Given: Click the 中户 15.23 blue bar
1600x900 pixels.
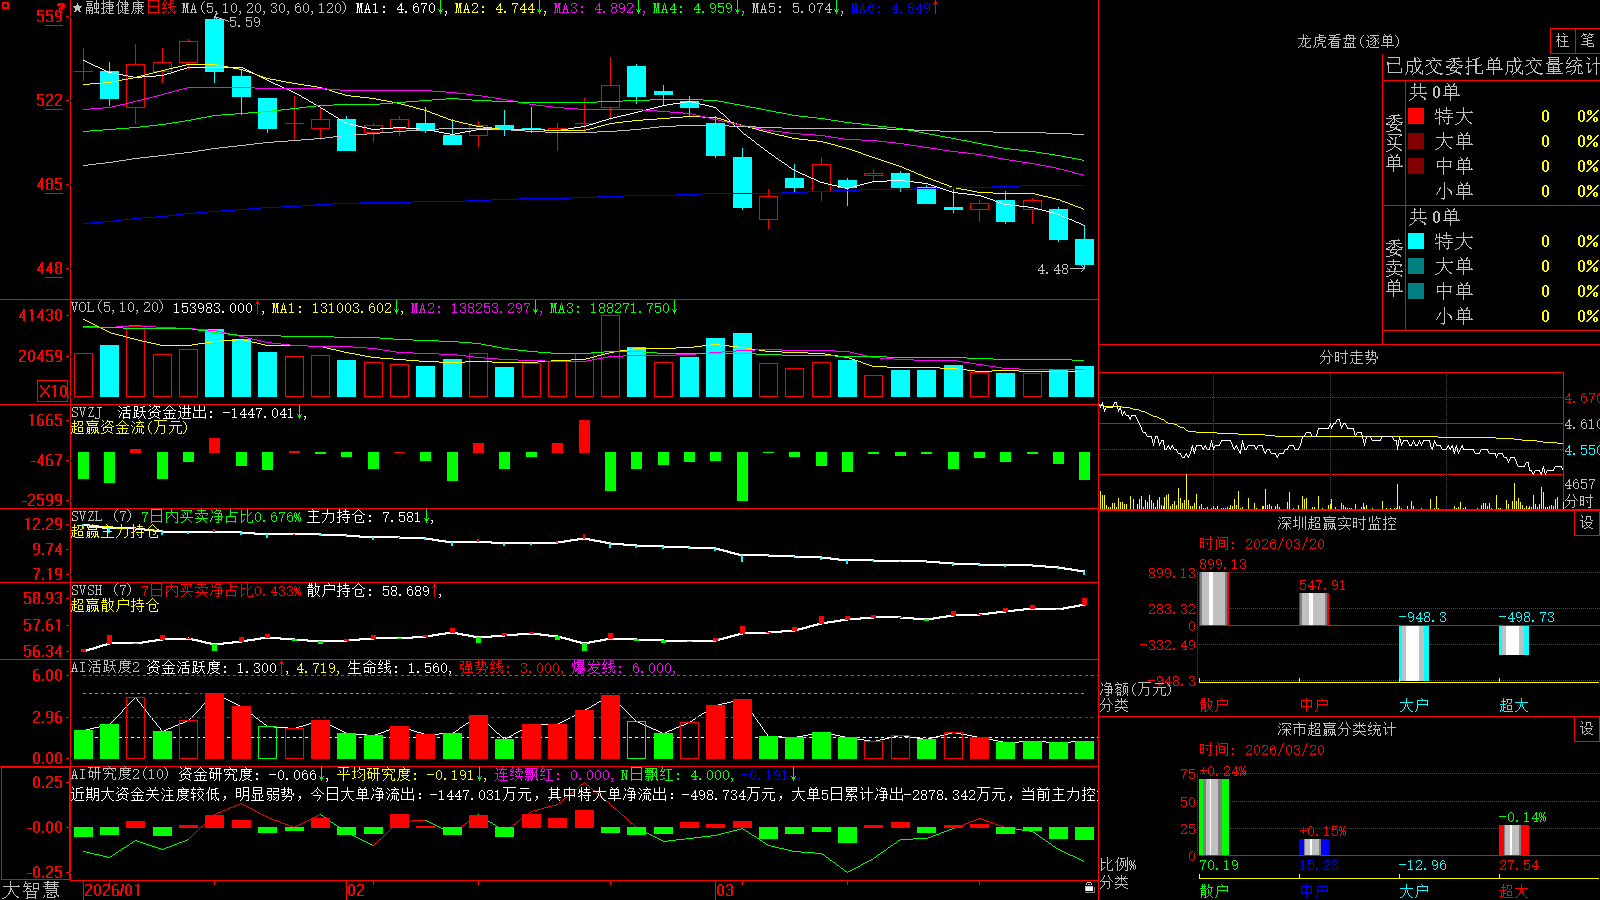Looking at the screenshot, I should point(1313,847).
